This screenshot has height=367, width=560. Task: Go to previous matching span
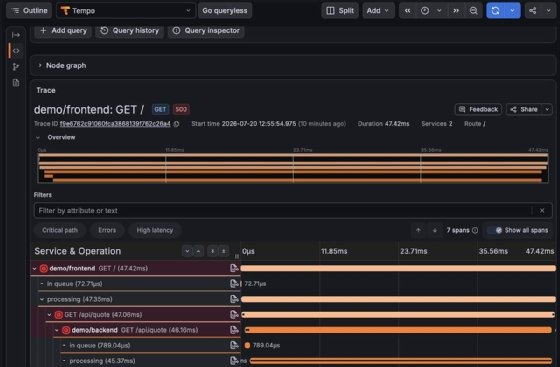coord(418,230)
